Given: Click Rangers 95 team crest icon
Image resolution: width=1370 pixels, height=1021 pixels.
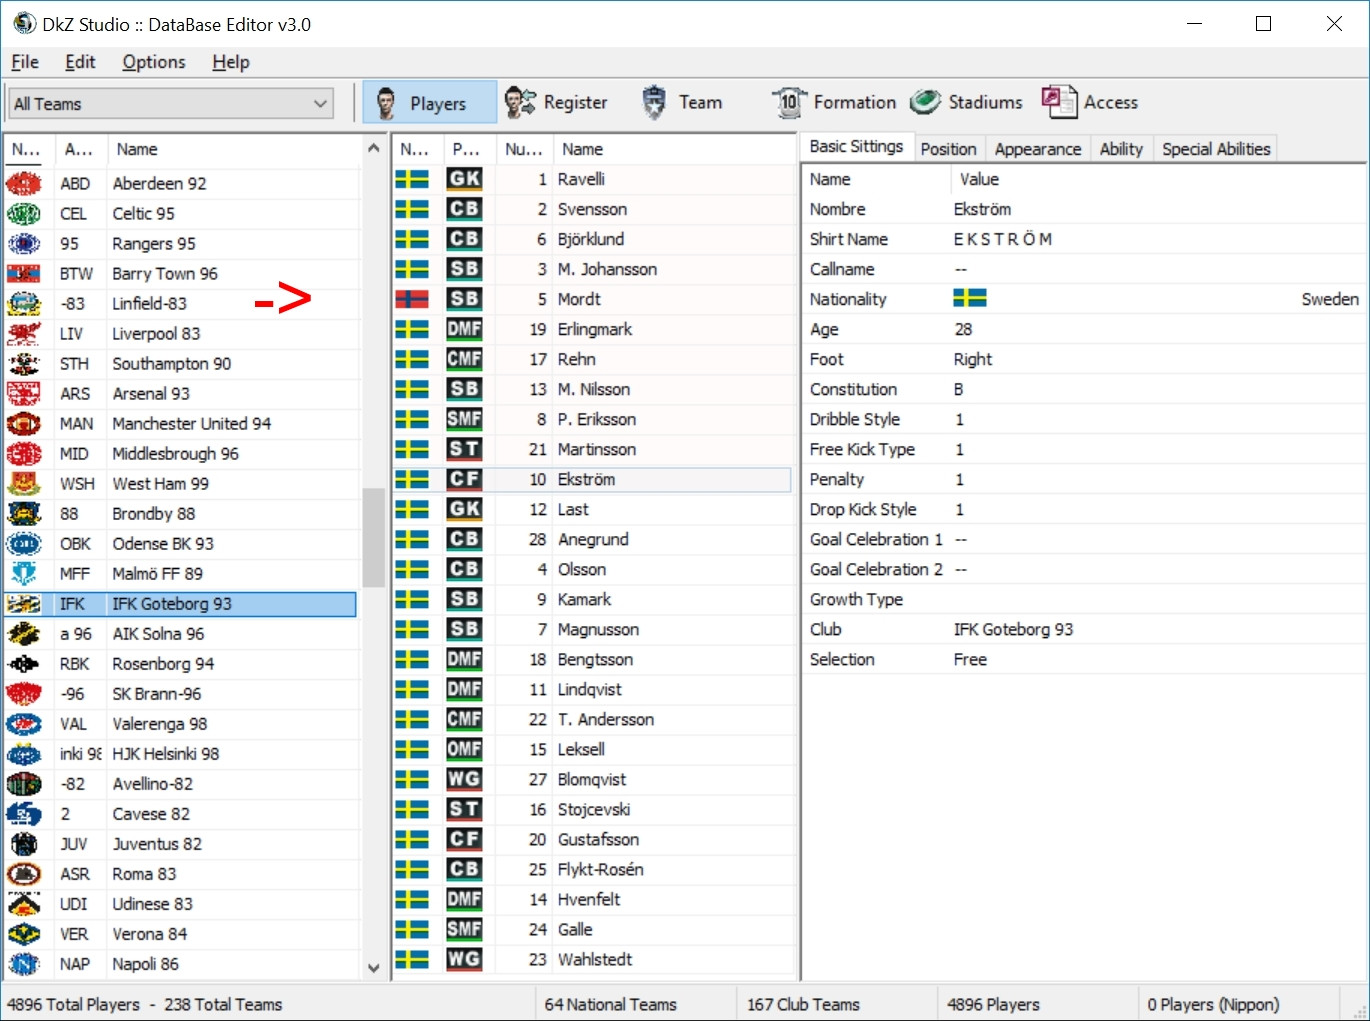Looking at the screenshot, I should pos(24,244).
